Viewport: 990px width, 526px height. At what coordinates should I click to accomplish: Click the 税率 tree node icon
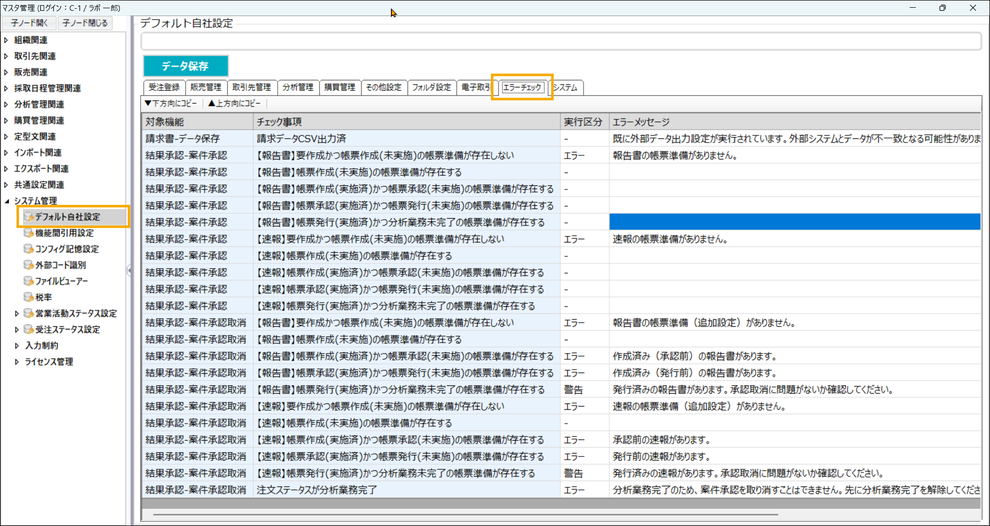28,297
